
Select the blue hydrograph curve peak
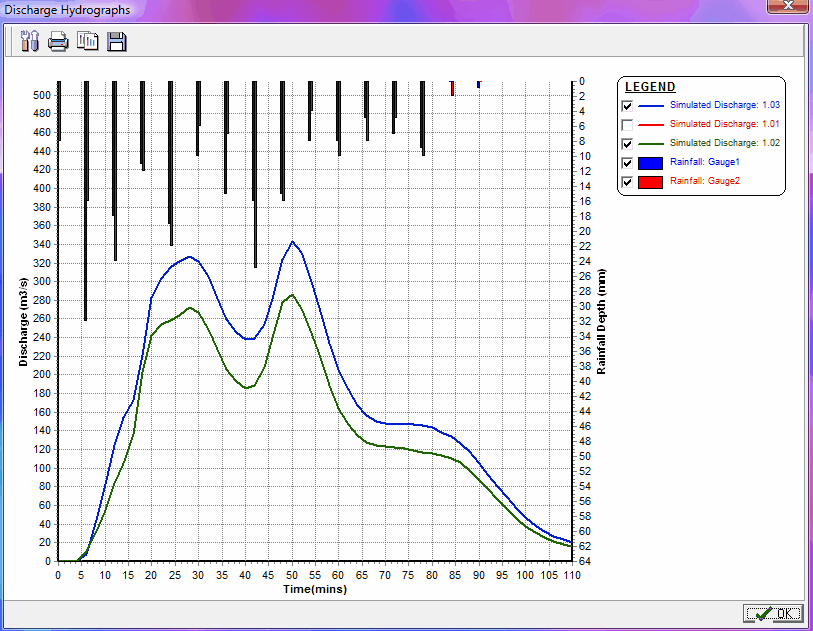(x=291, y=243)
